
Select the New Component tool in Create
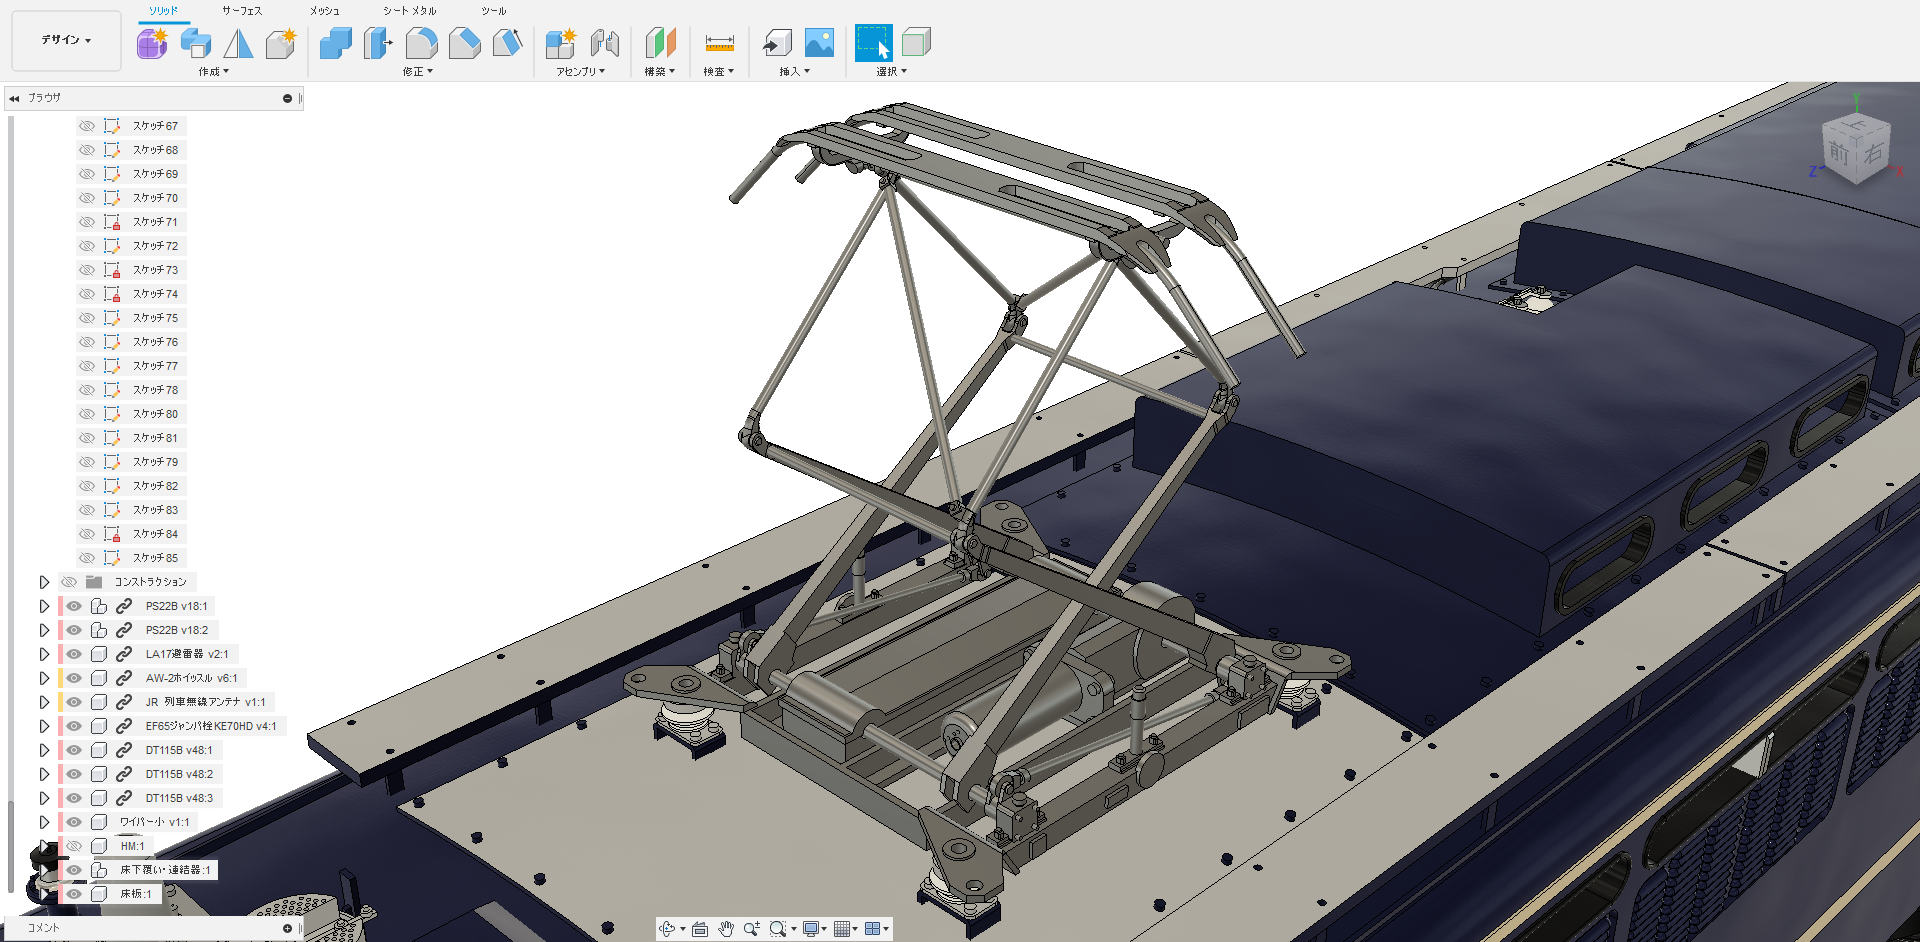coord(152,43)
